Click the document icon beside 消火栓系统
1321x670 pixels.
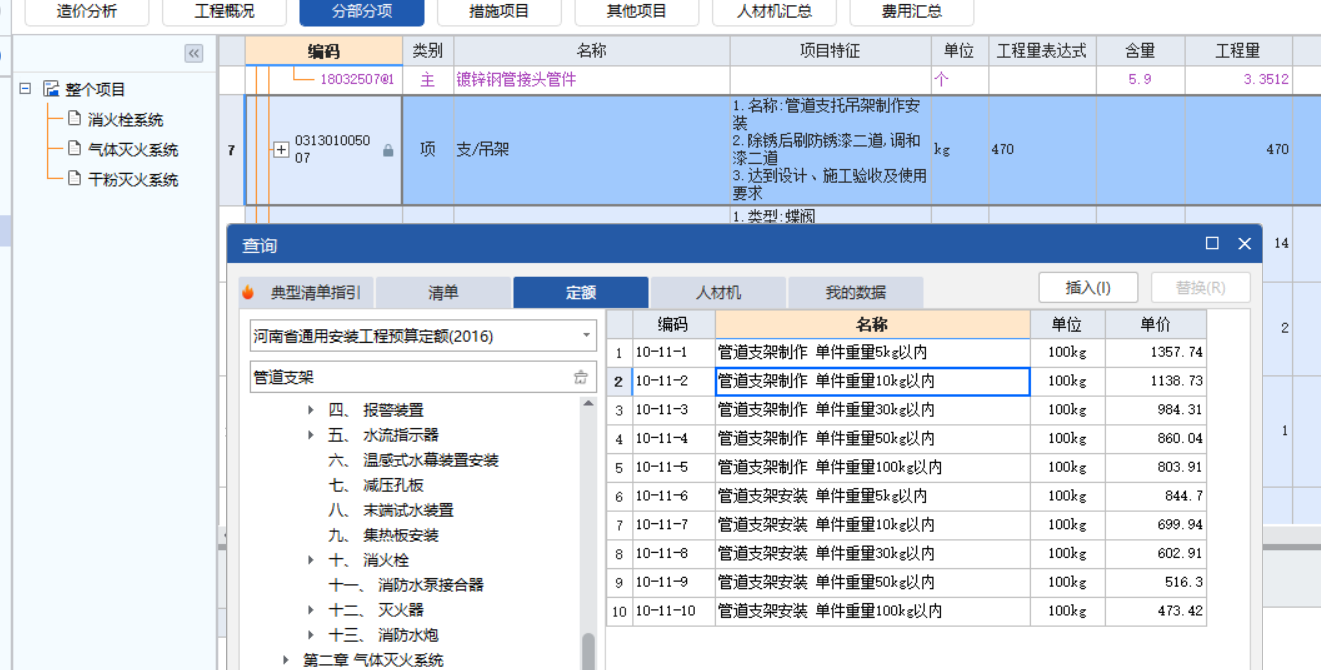pos(74,117)
